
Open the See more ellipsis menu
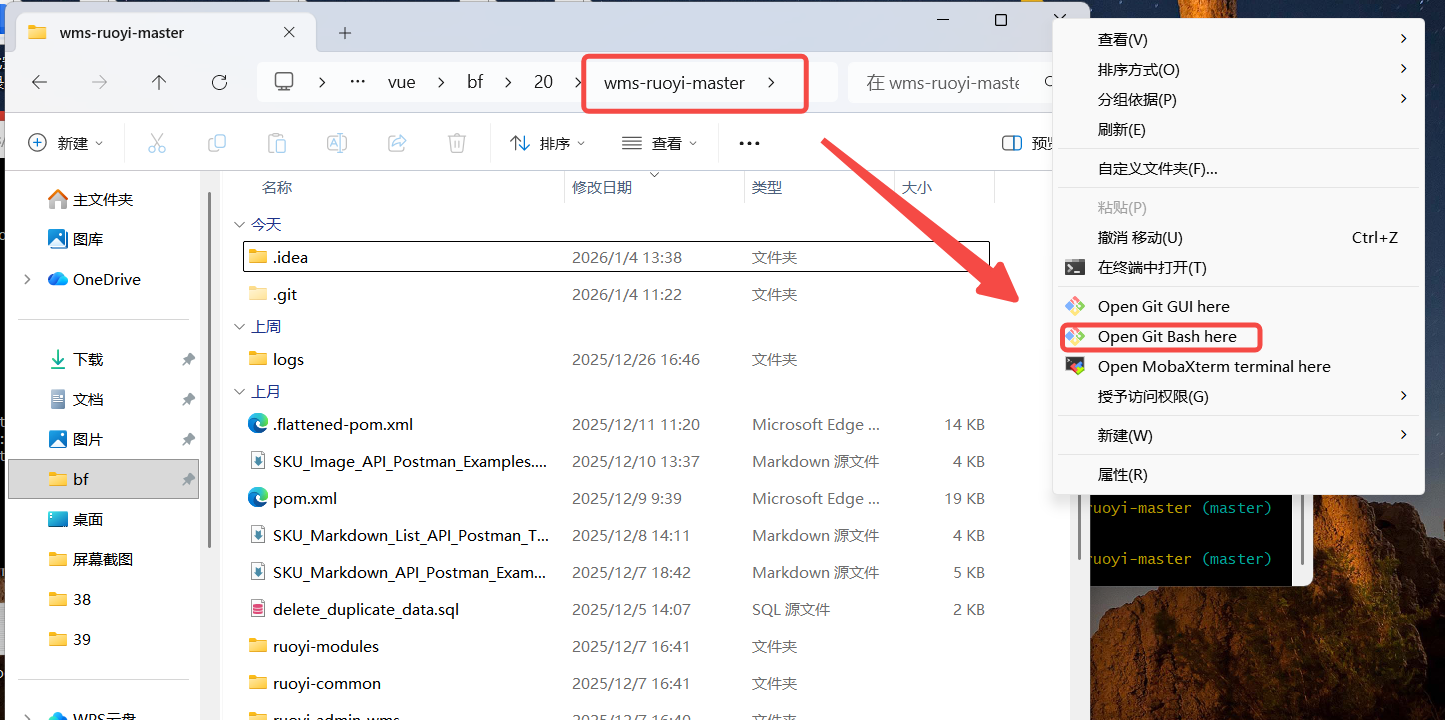(749, 143)
